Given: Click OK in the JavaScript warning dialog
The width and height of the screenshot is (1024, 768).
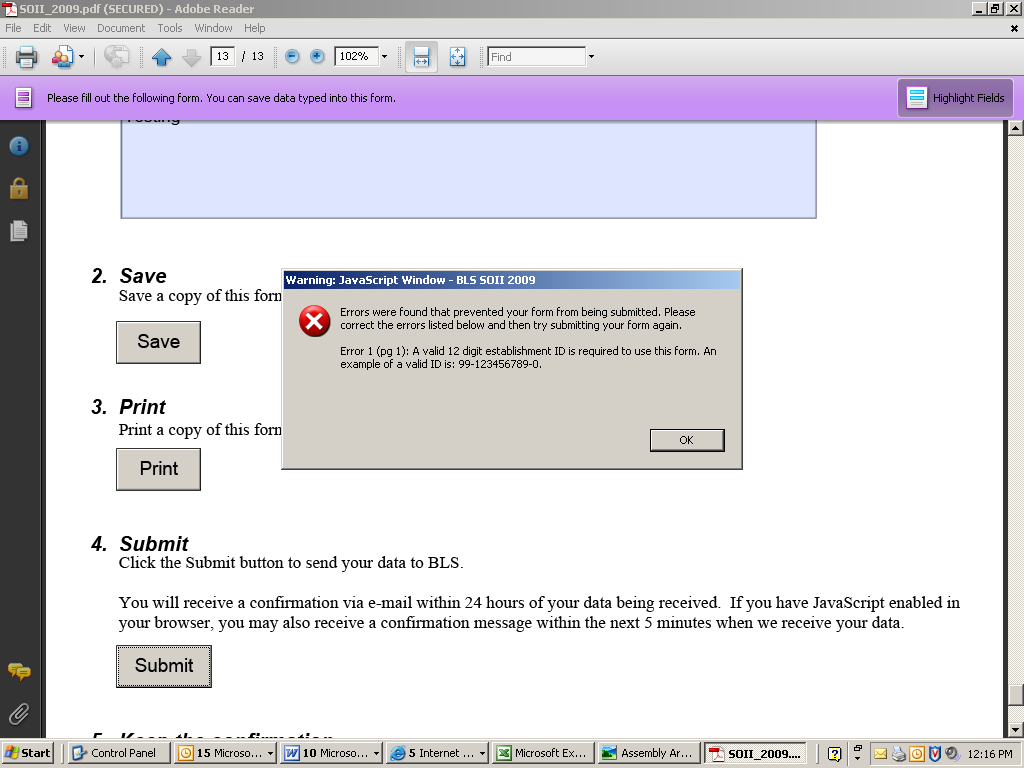Looking at the screenshot, I should (686, 440).
